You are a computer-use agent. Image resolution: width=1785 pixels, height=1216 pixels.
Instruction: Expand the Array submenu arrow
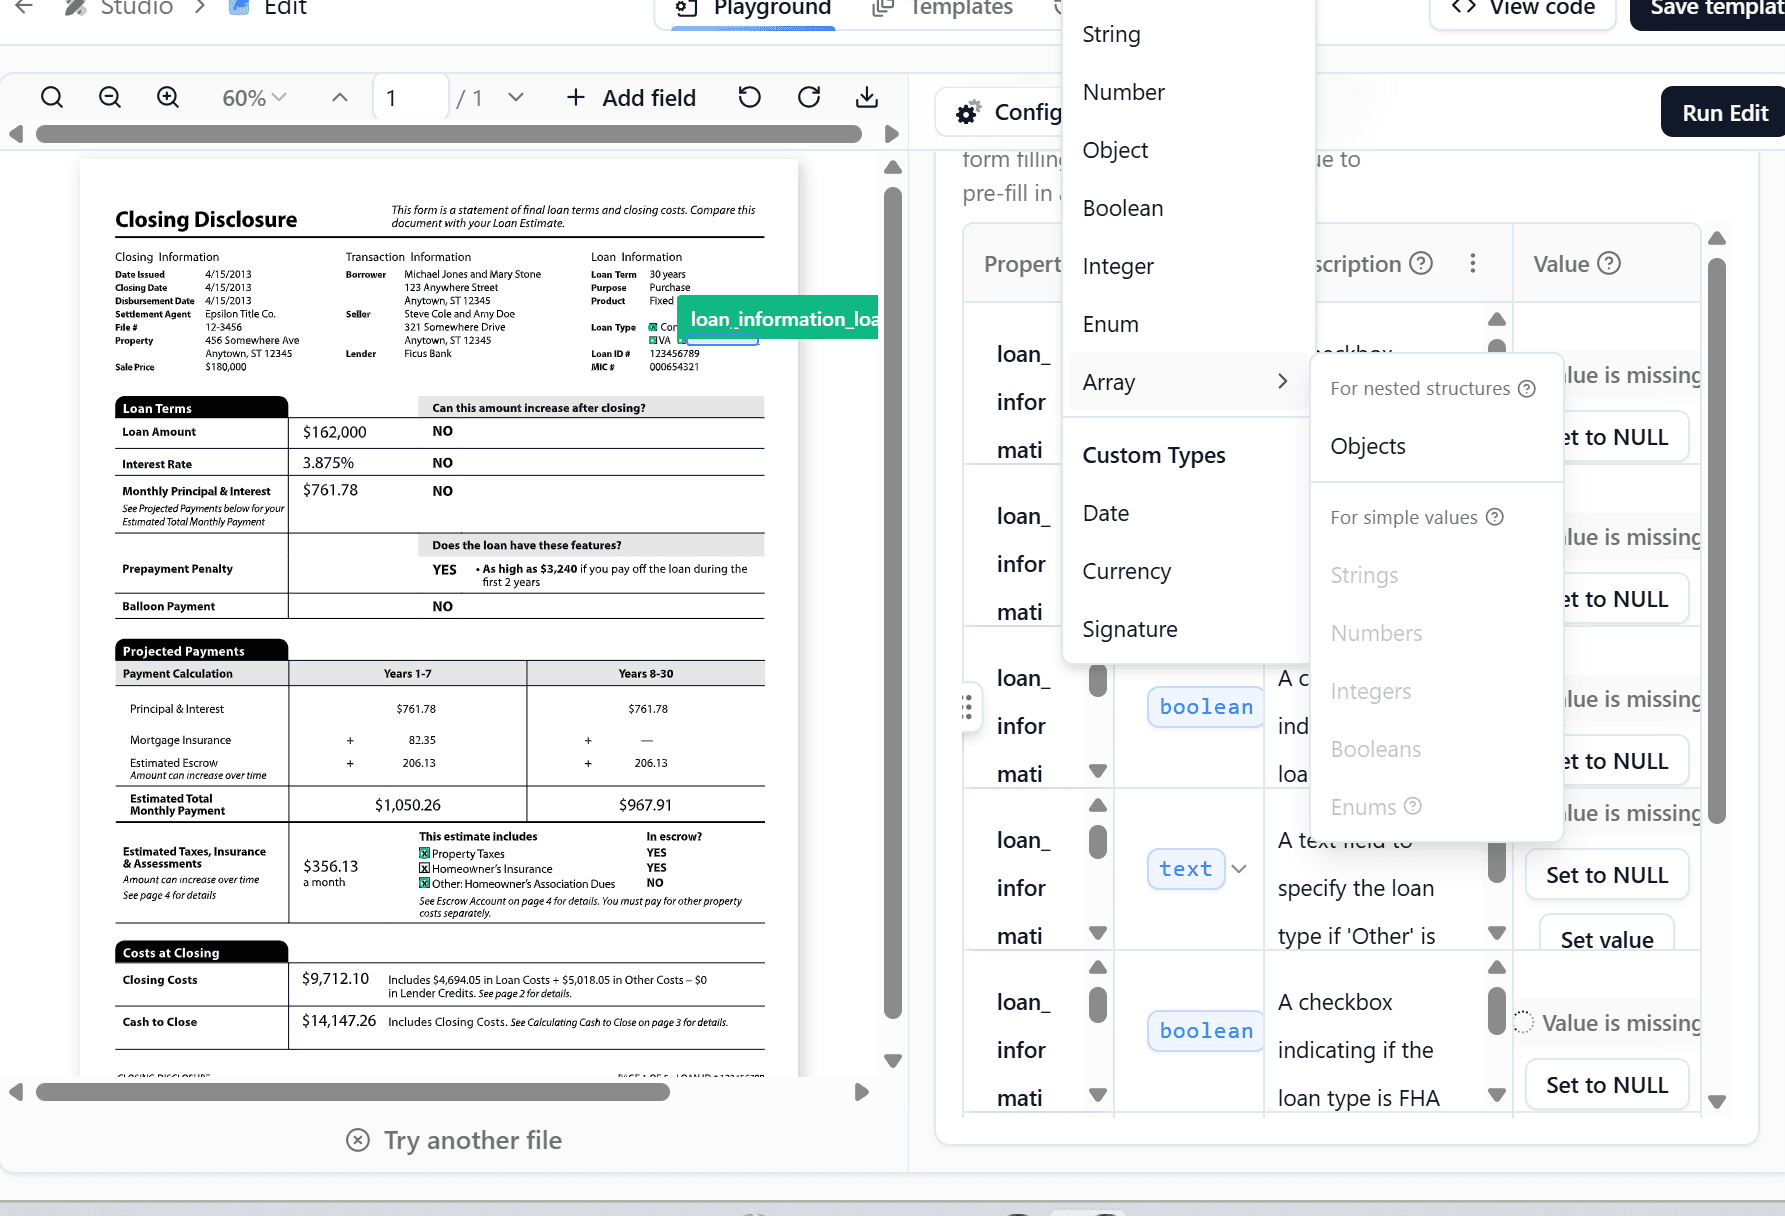point(1283,381)
